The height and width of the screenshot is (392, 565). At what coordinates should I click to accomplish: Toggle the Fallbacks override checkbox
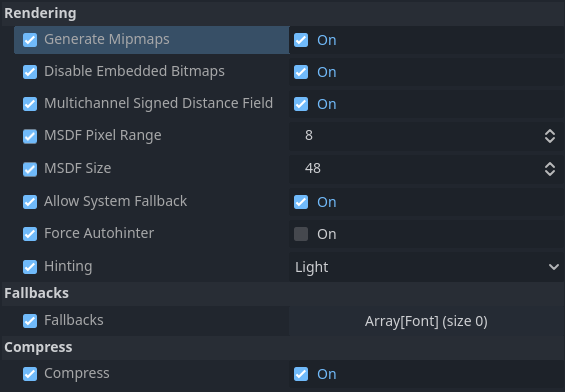(x=30, y=321)
